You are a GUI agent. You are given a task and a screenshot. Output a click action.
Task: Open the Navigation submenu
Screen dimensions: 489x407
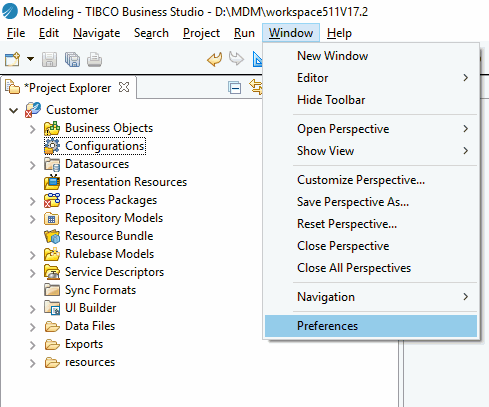coord(371,297)
